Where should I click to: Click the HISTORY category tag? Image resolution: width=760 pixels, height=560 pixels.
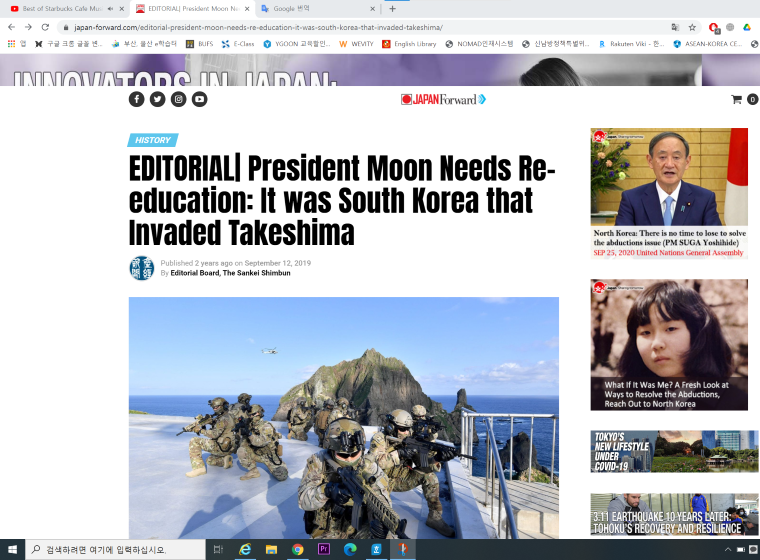[x=152, y=140]
